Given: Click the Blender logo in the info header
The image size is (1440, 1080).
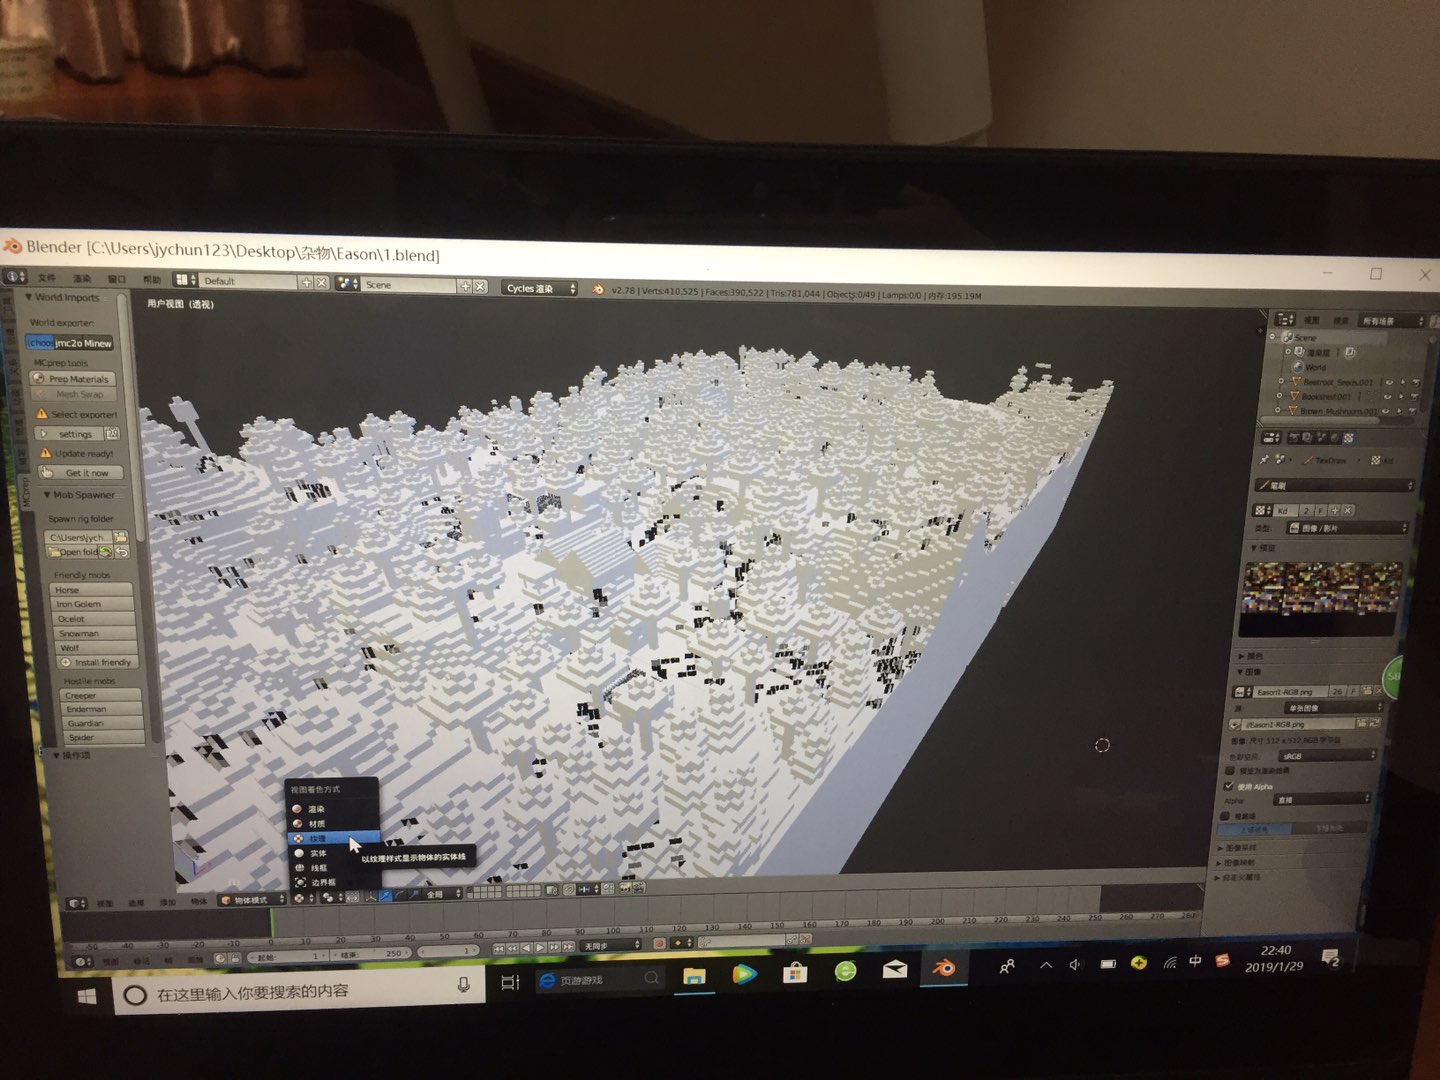Looking at the screenshot, I should coord(598,289).
